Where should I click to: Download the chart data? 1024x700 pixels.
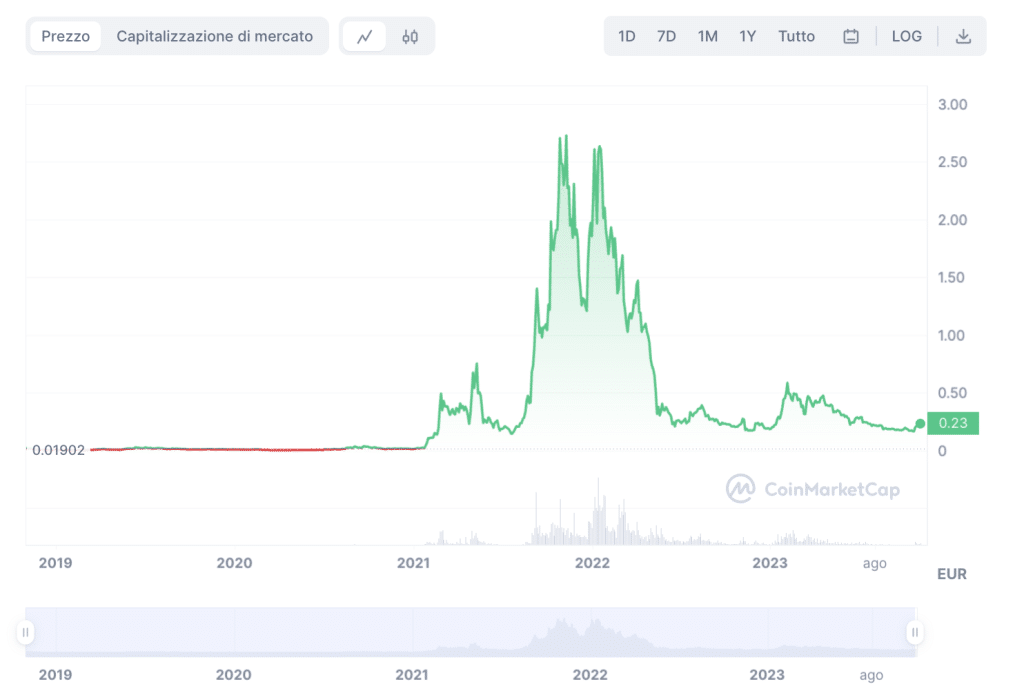963,35
